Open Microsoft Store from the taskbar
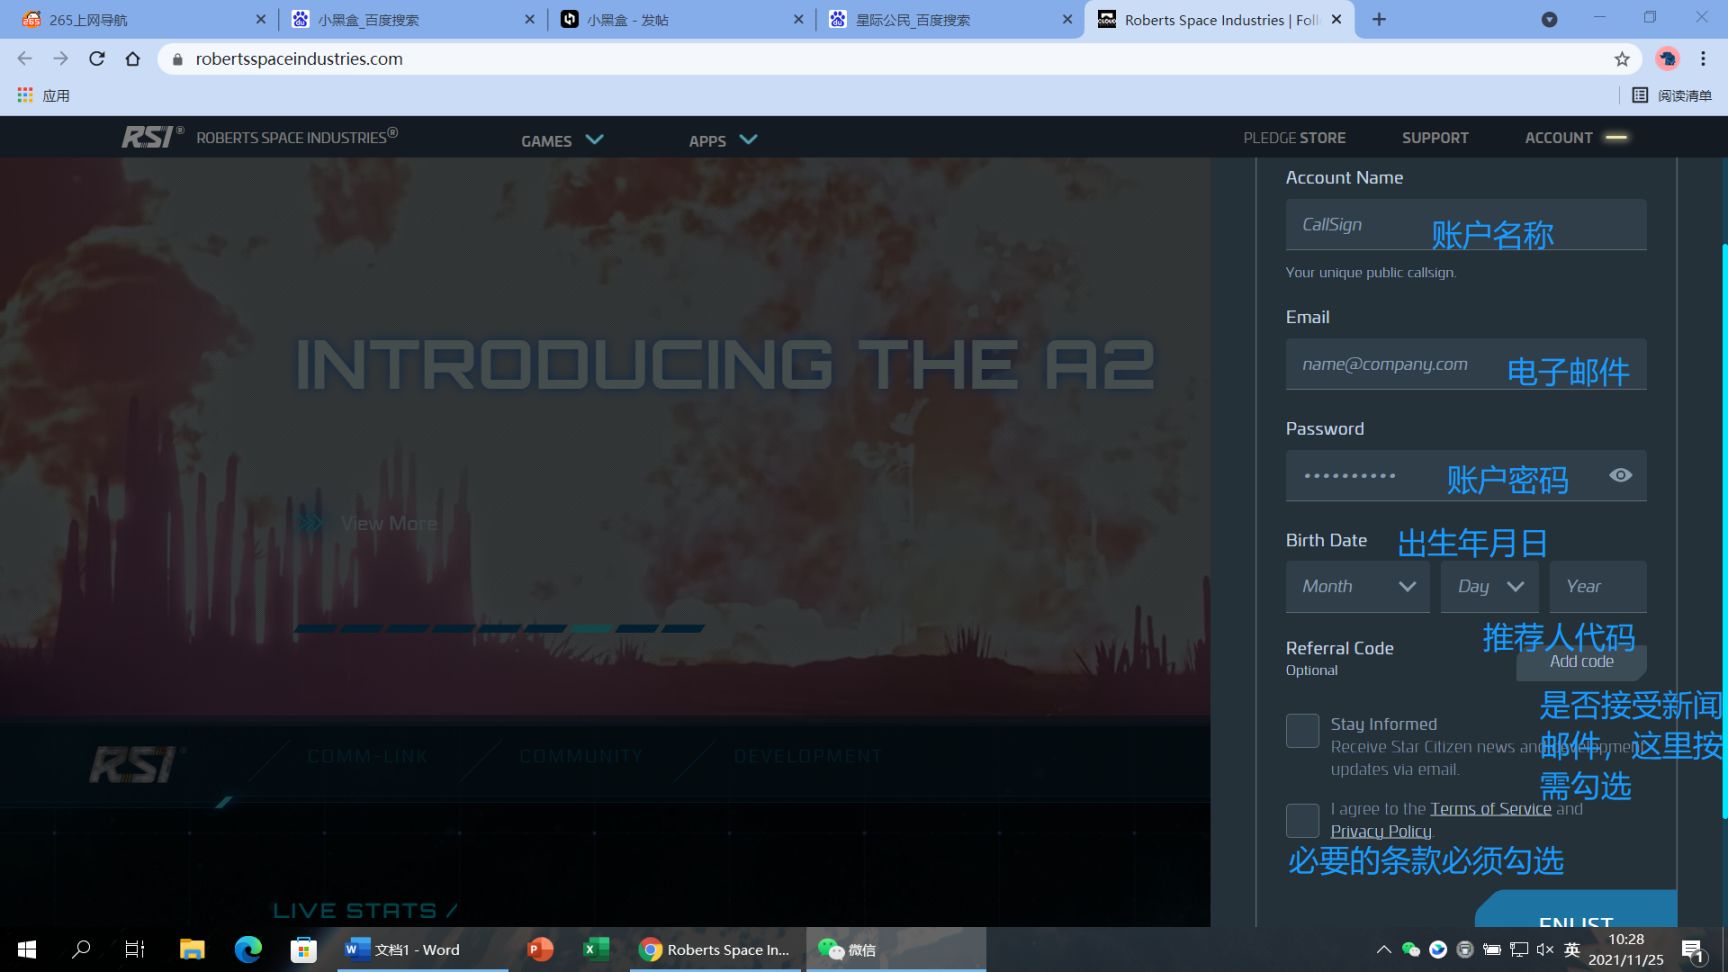This screenshot has height=972, width=1728. pyautogui.click(x=304, y=949)
